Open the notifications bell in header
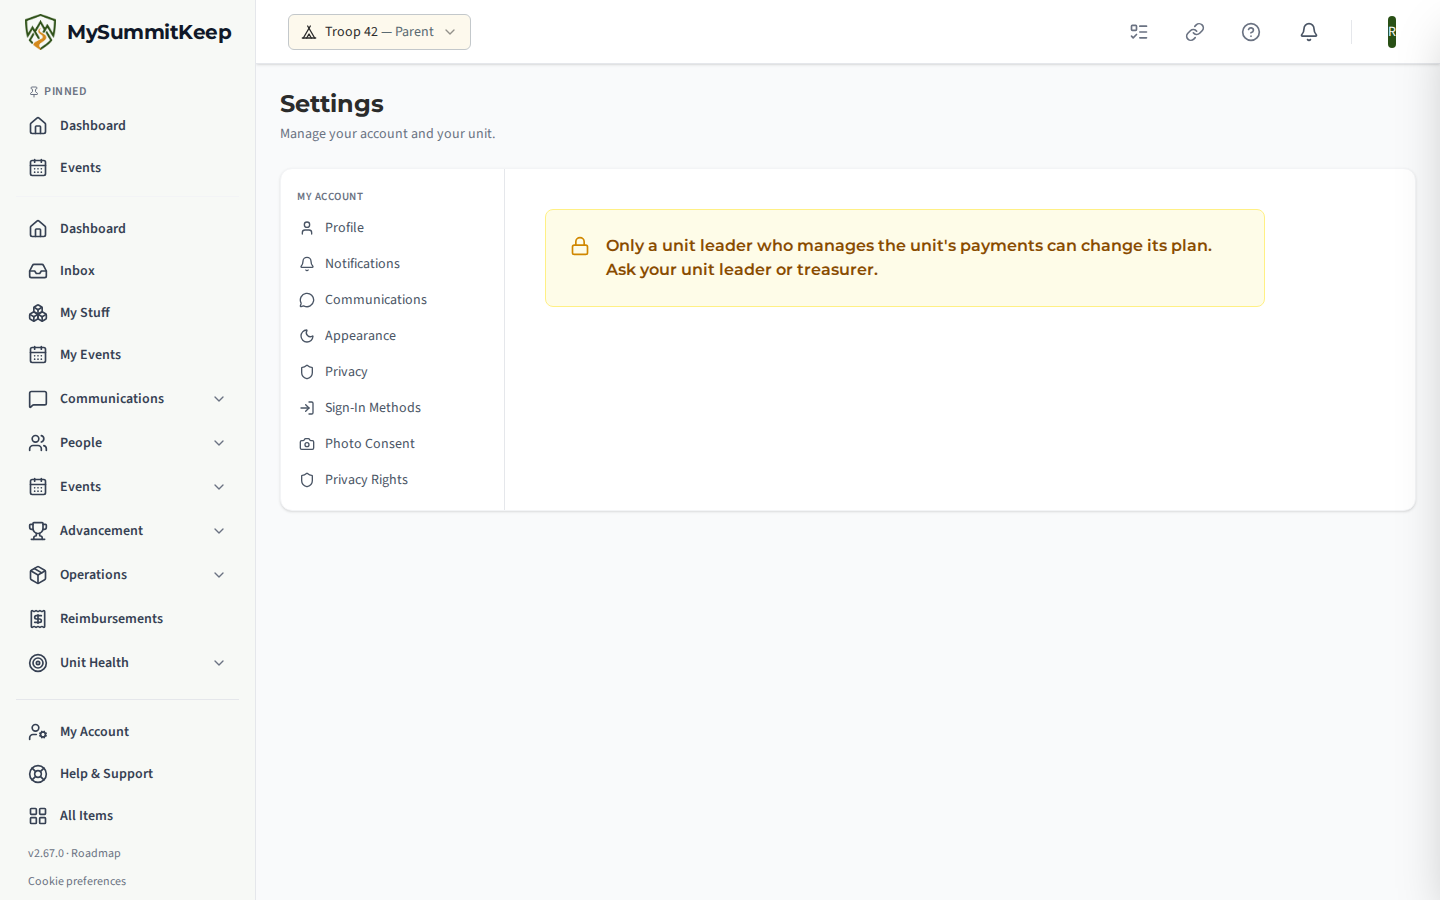The width and height of the screenshot is (1440, 900). coord(1309,32)
